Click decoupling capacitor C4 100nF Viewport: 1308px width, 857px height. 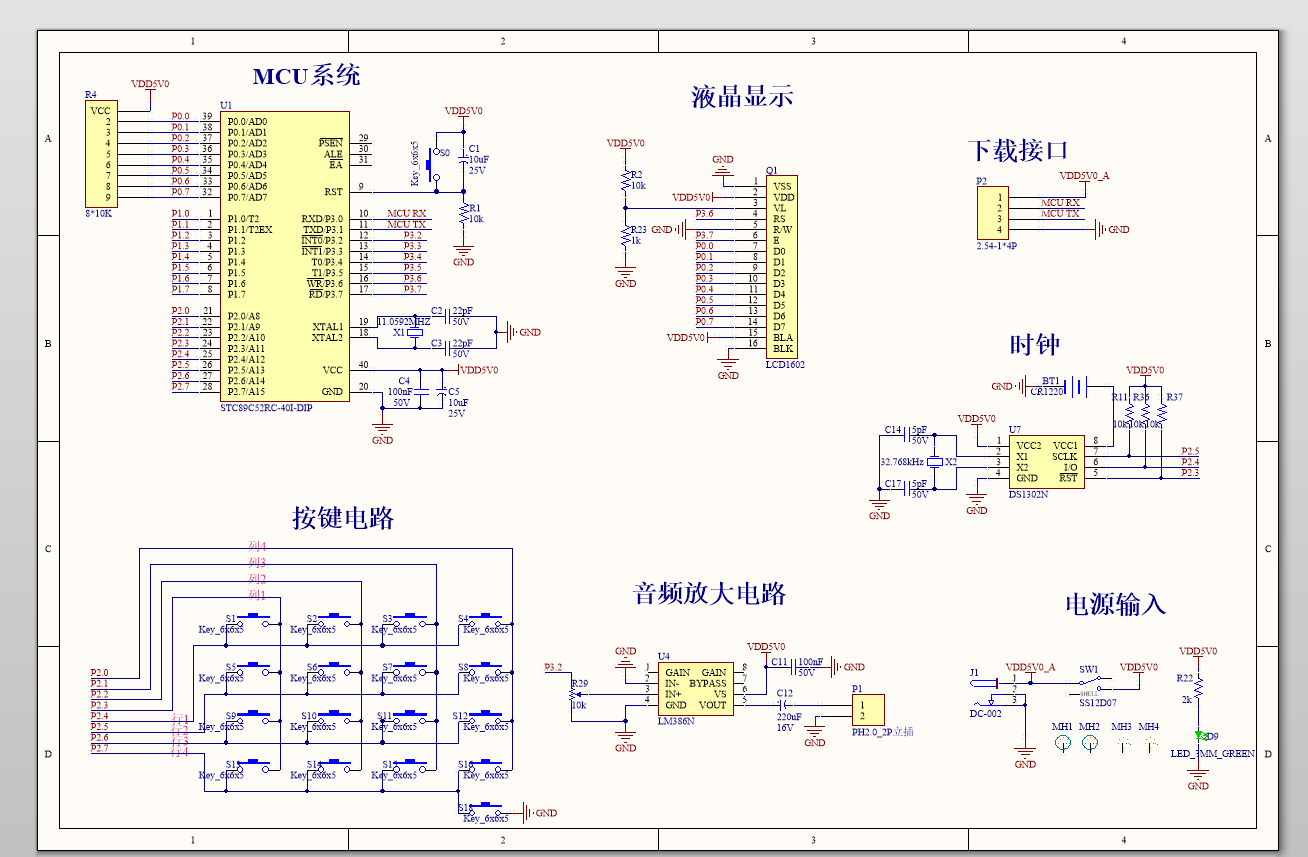coord(421,391)
